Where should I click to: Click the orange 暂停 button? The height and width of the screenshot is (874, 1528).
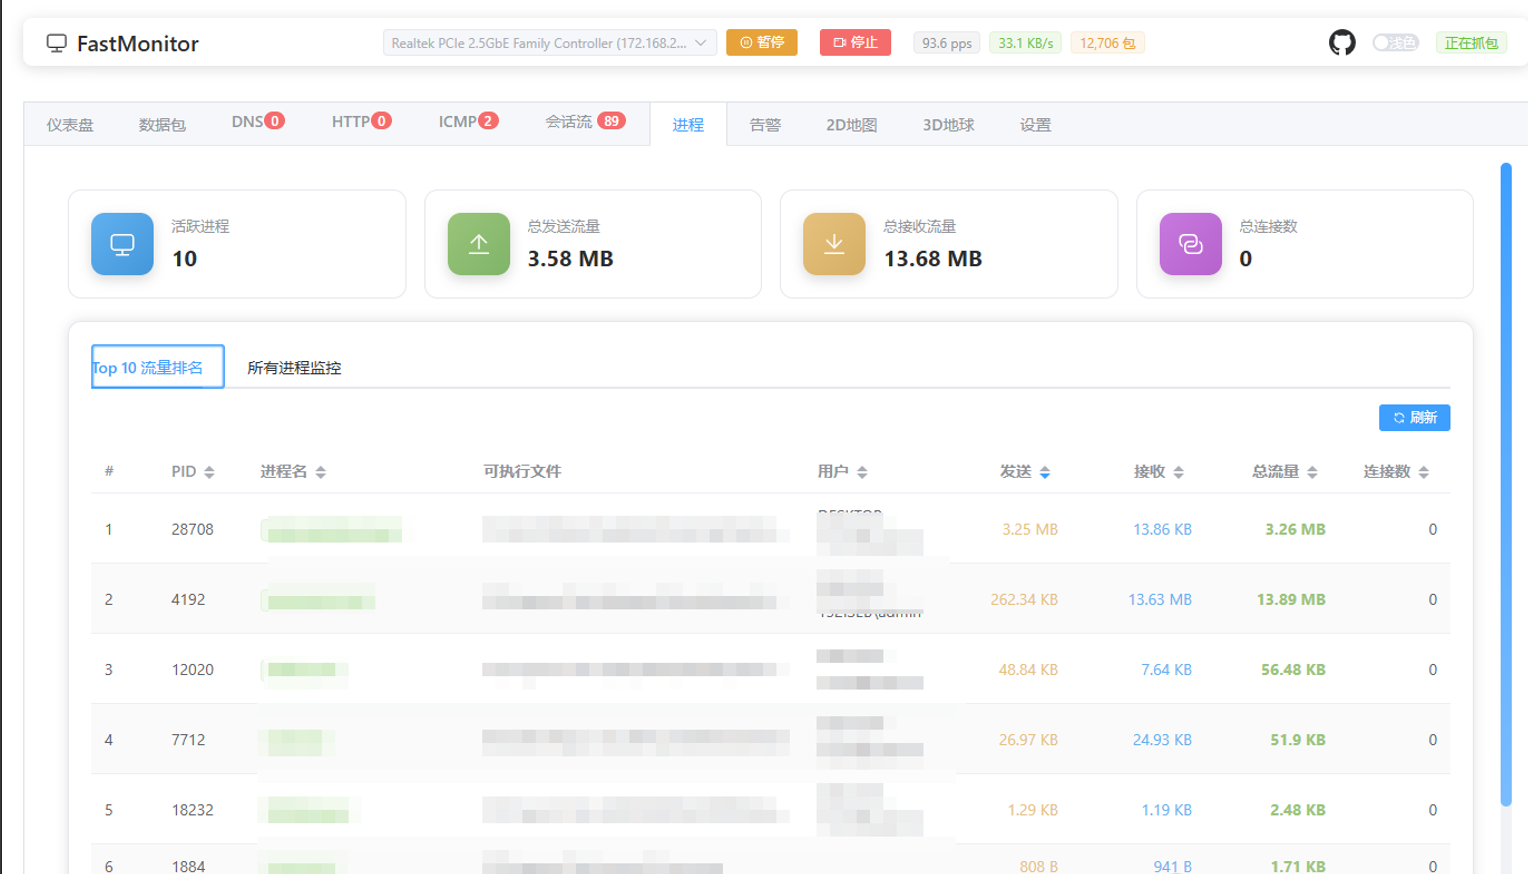[x=762, y=43]
